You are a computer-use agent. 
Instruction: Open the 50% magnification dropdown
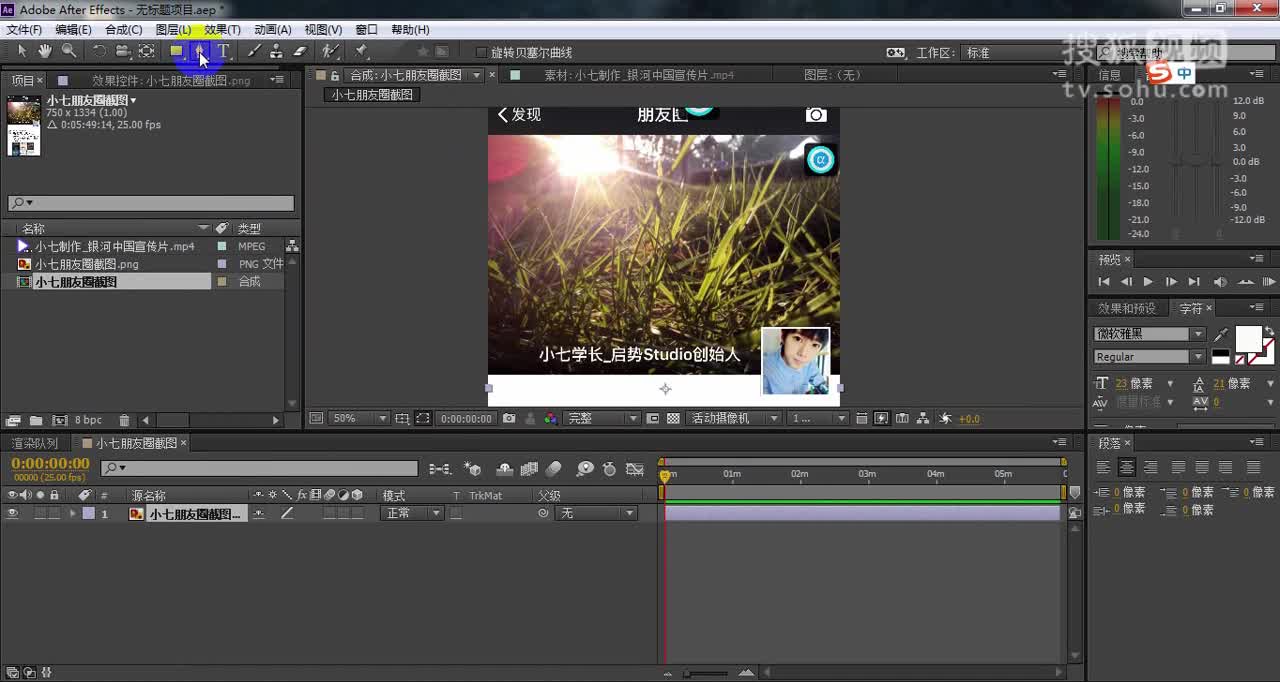(381, 418)
